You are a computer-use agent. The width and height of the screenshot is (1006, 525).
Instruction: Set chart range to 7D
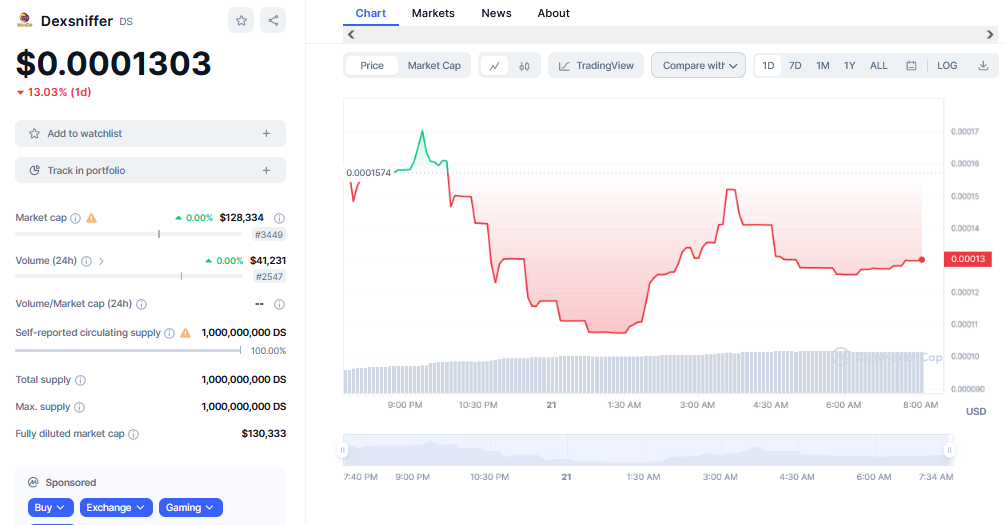795,65
